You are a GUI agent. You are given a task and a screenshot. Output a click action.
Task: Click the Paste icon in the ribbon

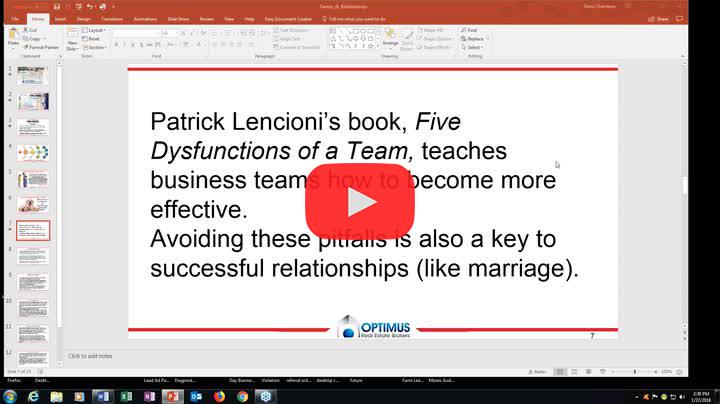tap(13, 38)
